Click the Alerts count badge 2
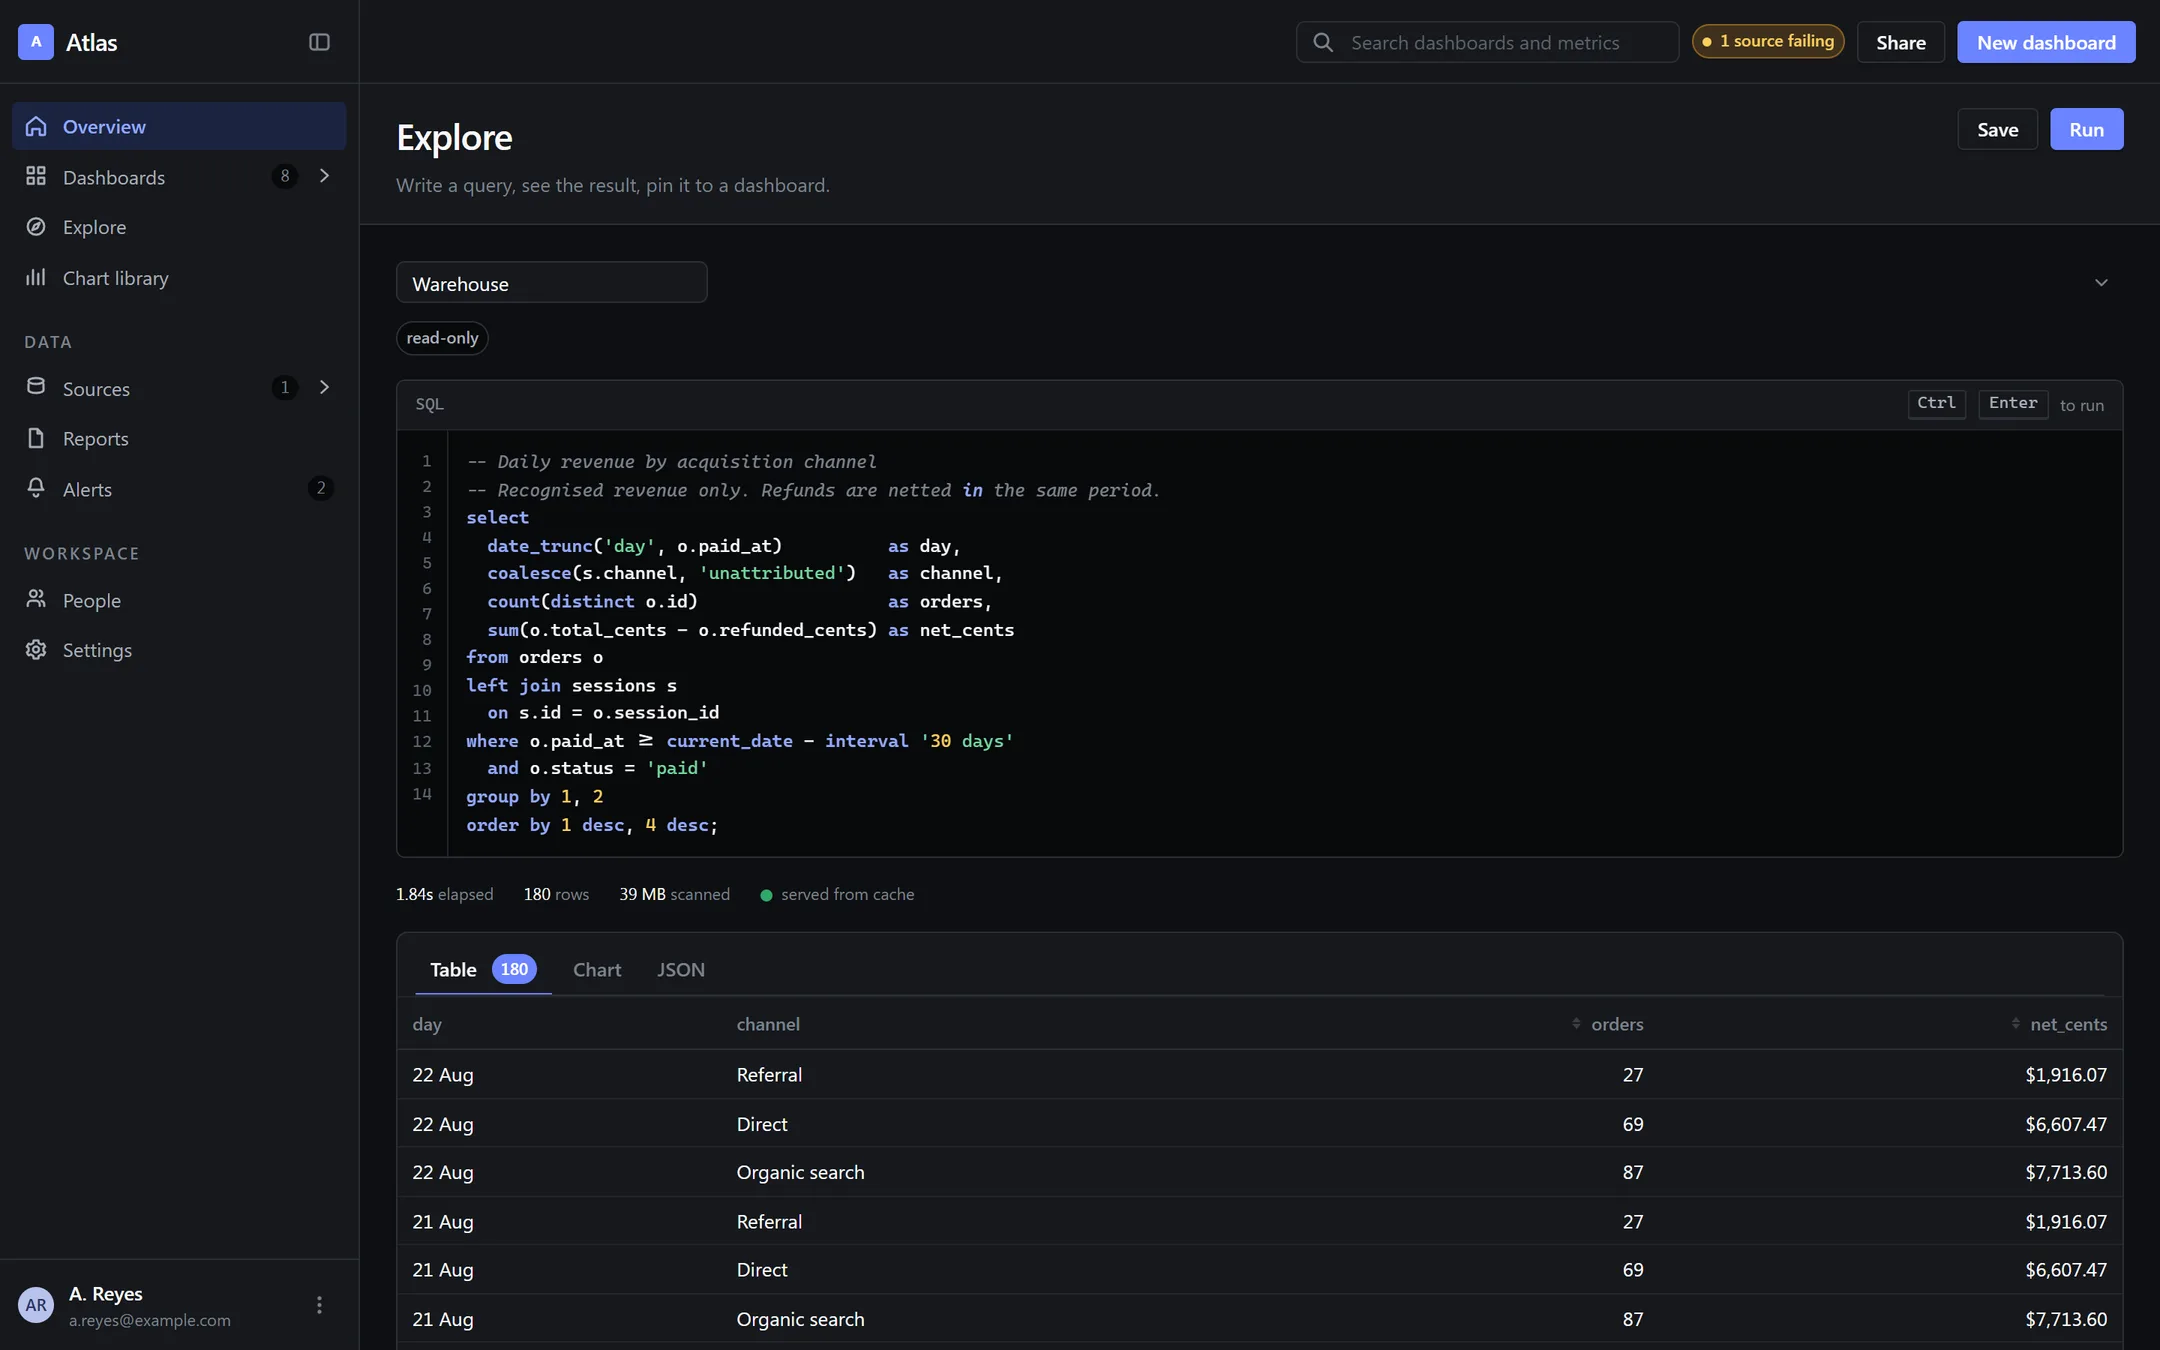This screenshot has width=2160, height=1350. pyautogui.click(x=320, y=488)
